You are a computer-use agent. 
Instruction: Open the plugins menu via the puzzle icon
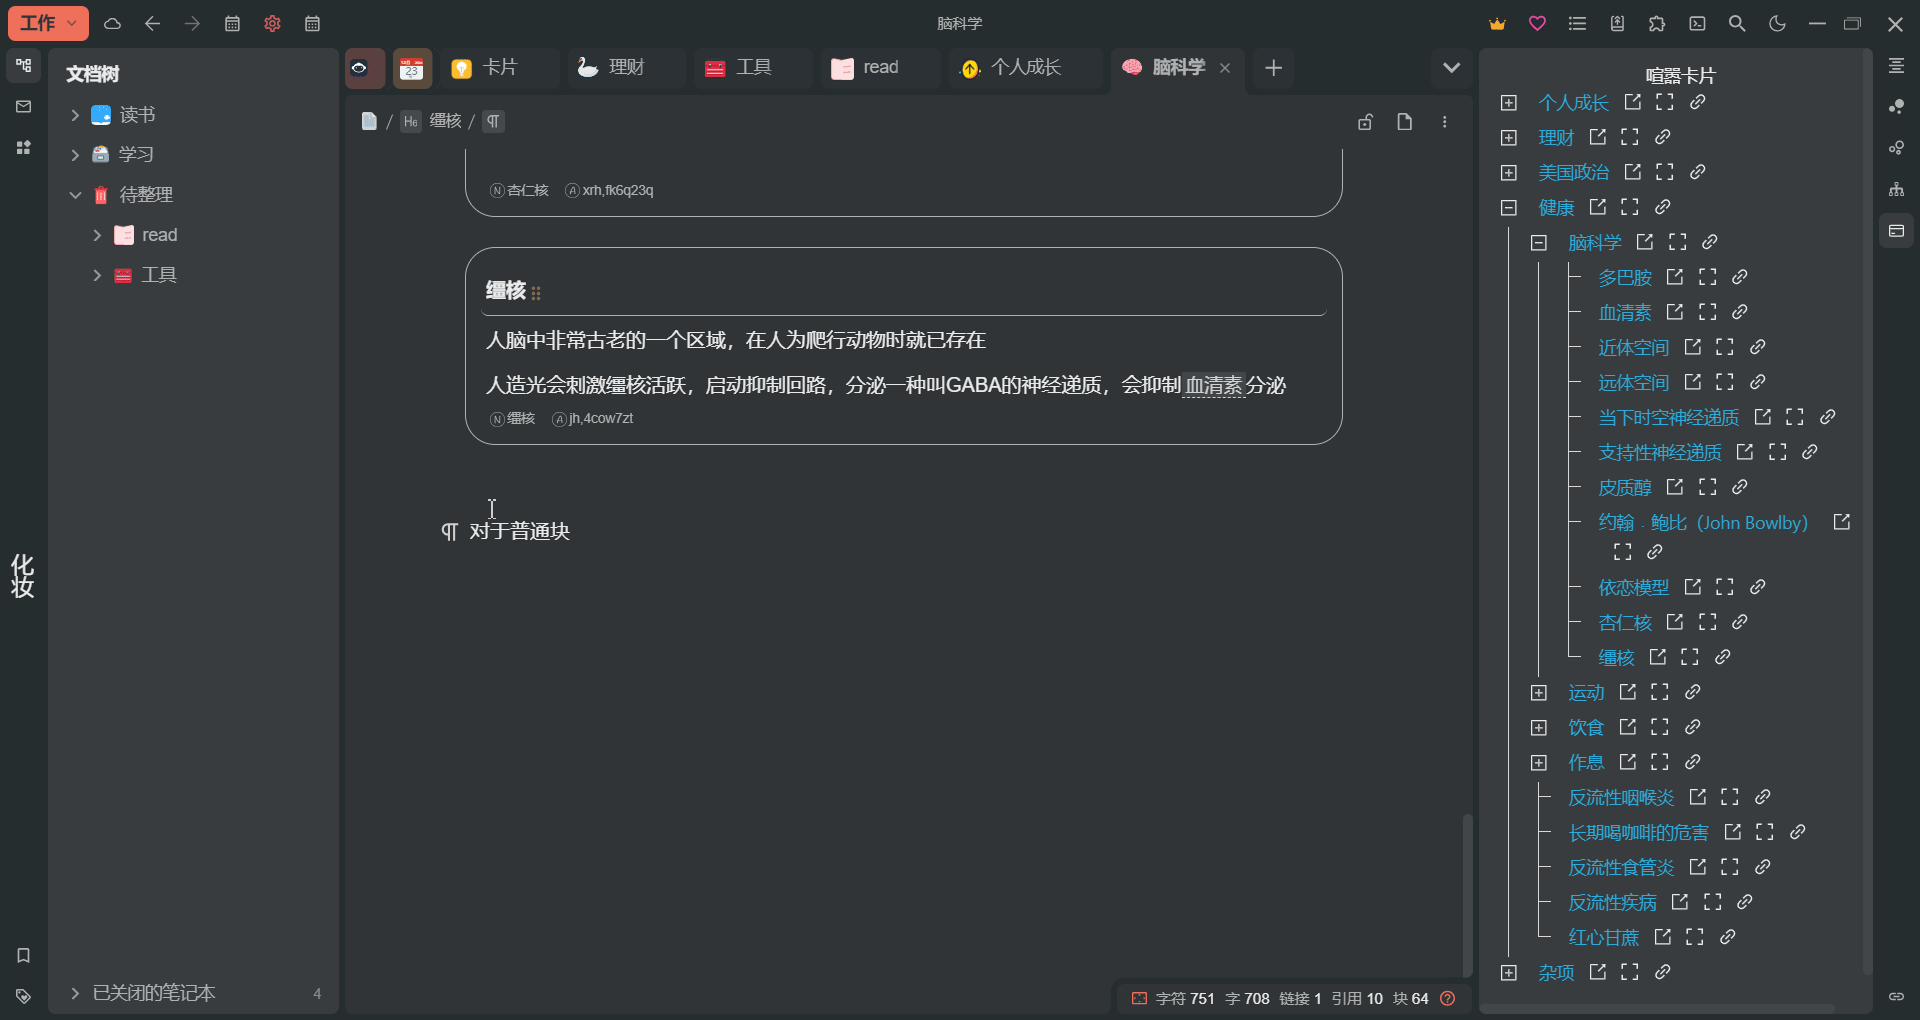click(x=1657, y=23)
